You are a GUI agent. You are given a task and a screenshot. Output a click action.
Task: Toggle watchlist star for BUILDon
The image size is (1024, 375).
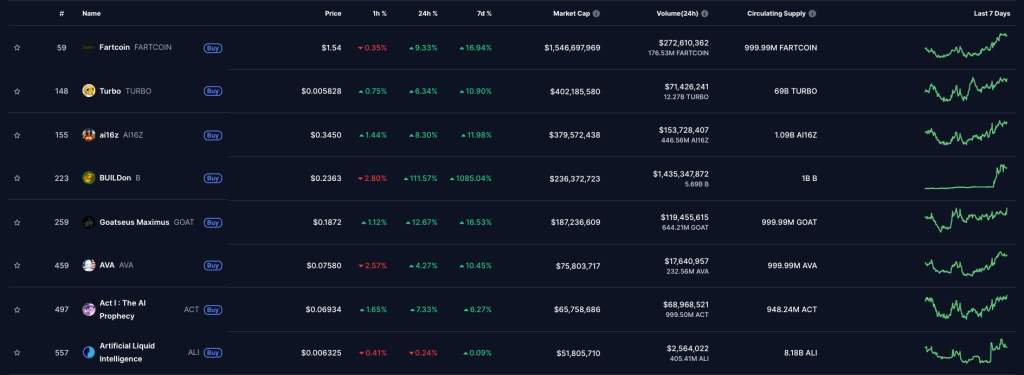[x=17, y=178]
